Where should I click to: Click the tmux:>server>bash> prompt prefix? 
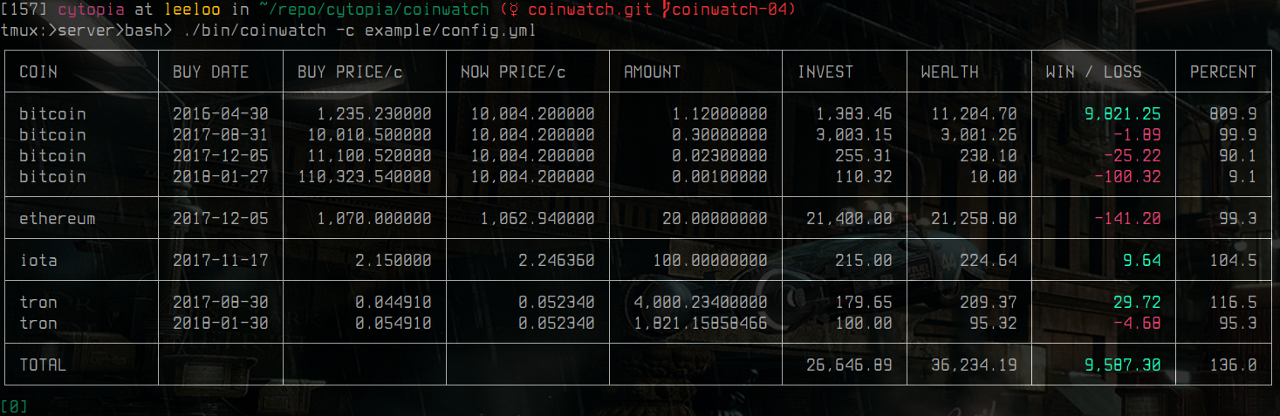pyautogui.click(x=87, y=31)
